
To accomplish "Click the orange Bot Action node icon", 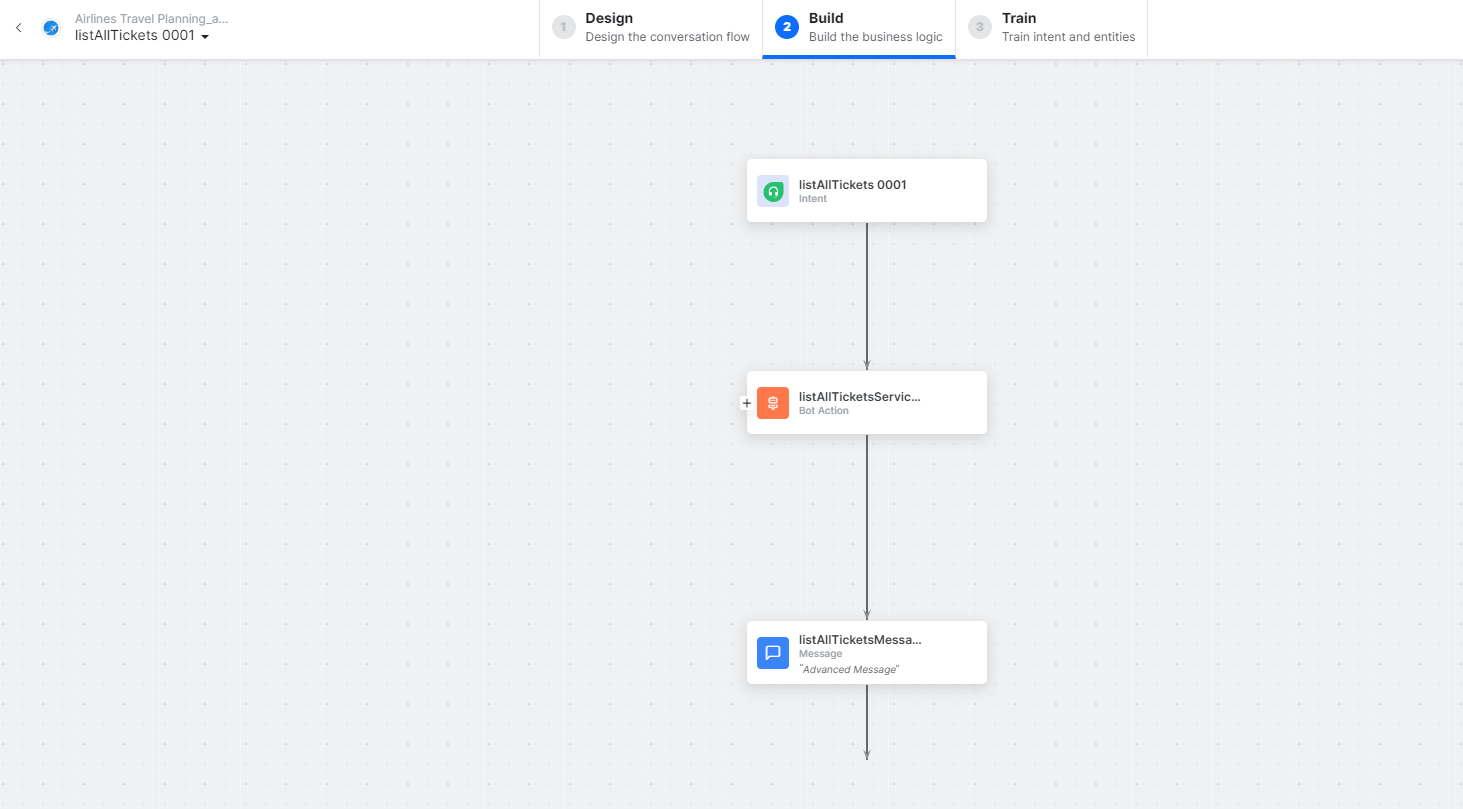I will tap(772, 403).
